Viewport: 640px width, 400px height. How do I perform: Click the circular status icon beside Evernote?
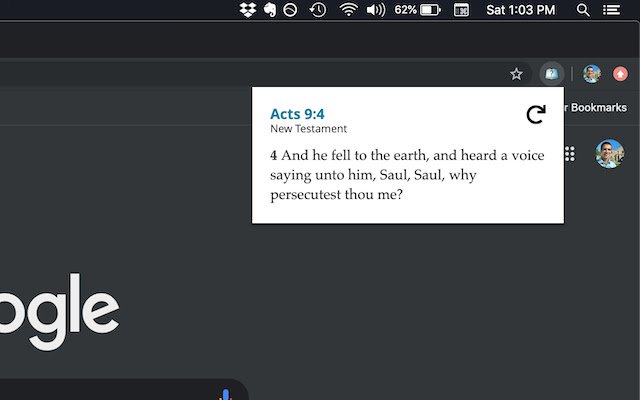(290, 10)
